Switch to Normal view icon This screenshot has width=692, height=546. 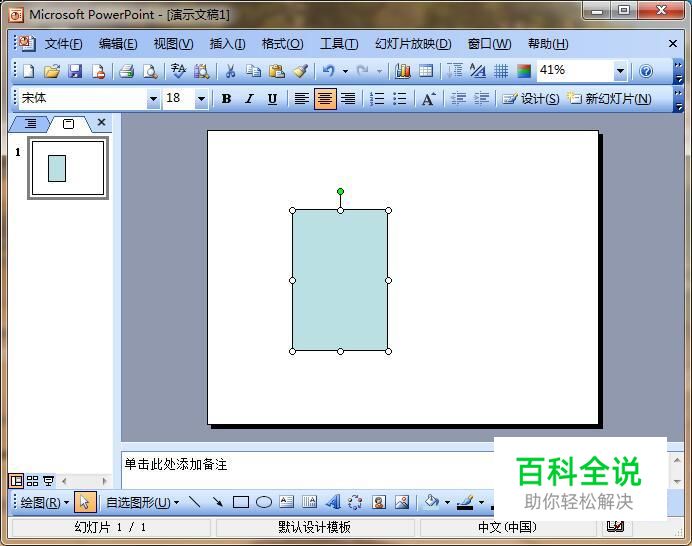16,481
